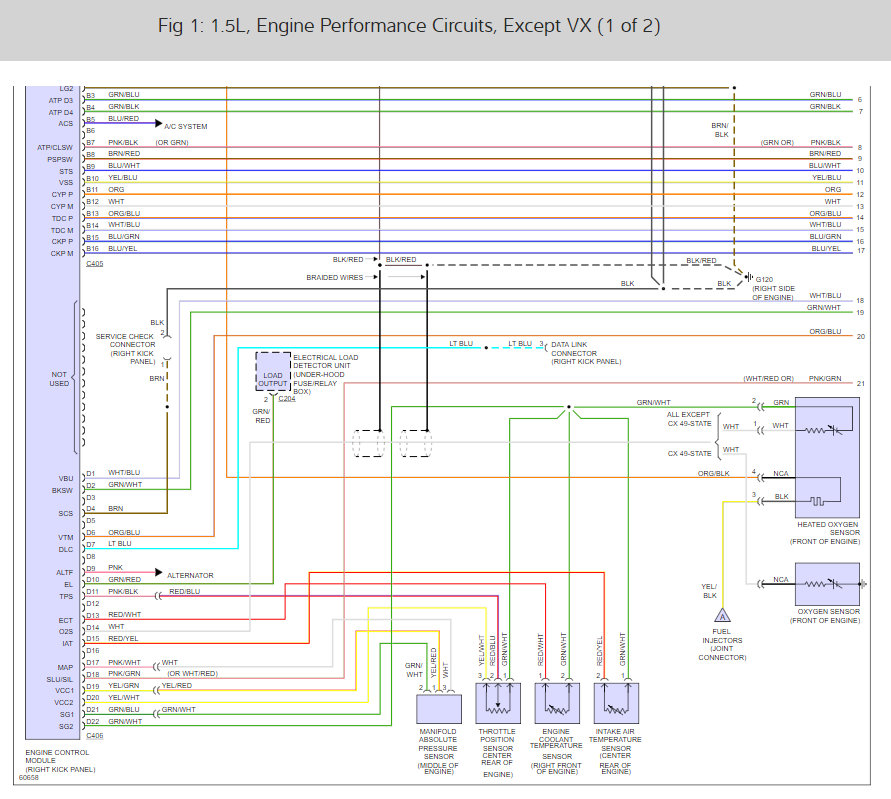Click continuation number 6 on the right edge
The width and height of the screenshot is (891, 799).
point(860,99)
